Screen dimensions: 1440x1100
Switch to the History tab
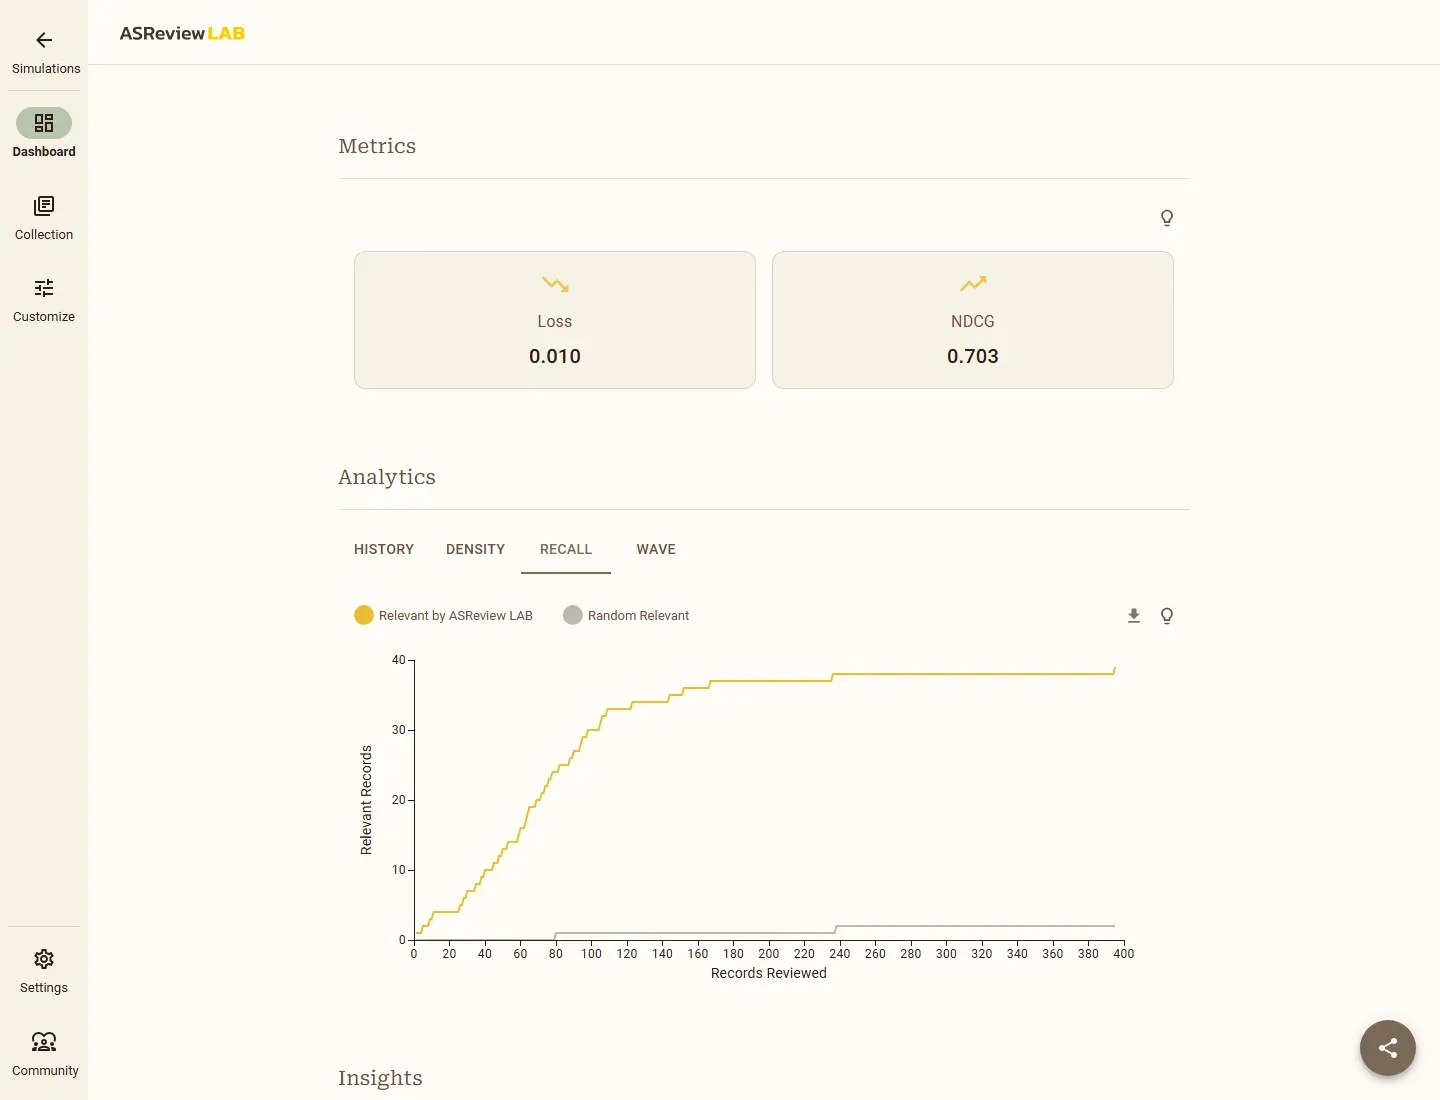(x=384, y=549)
